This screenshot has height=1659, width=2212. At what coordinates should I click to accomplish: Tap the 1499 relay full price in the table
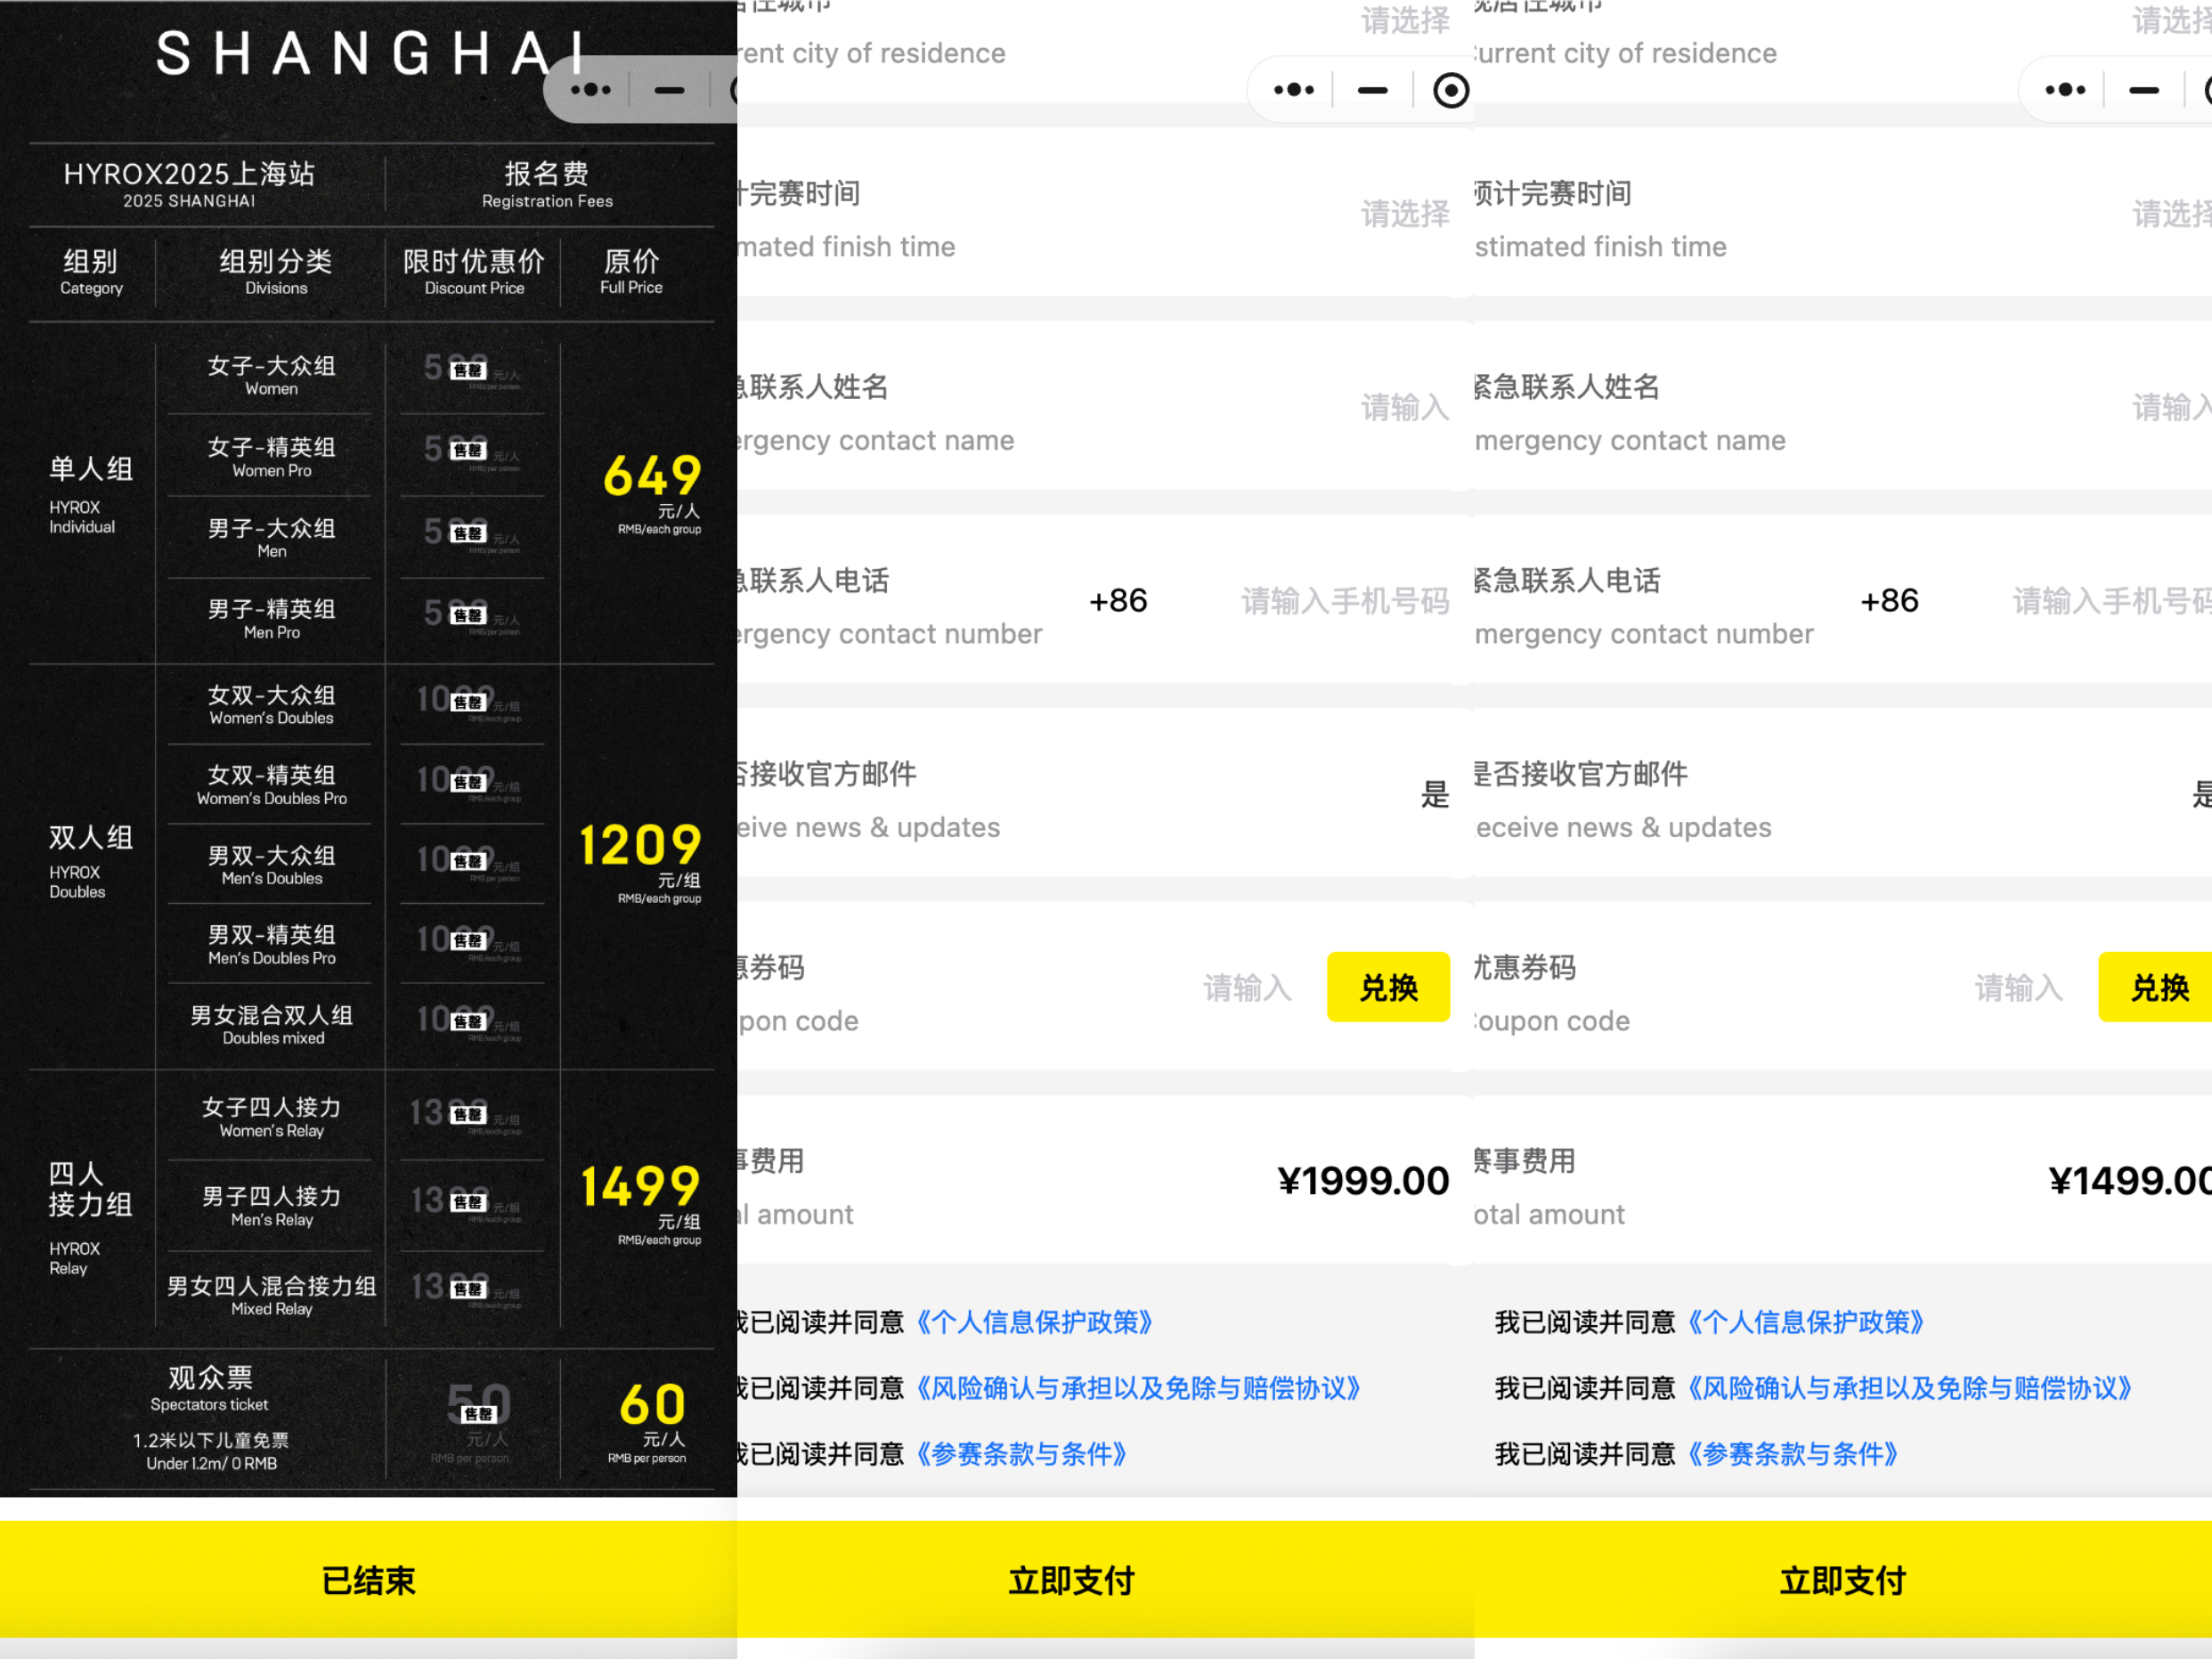(x=640, y=1187)
